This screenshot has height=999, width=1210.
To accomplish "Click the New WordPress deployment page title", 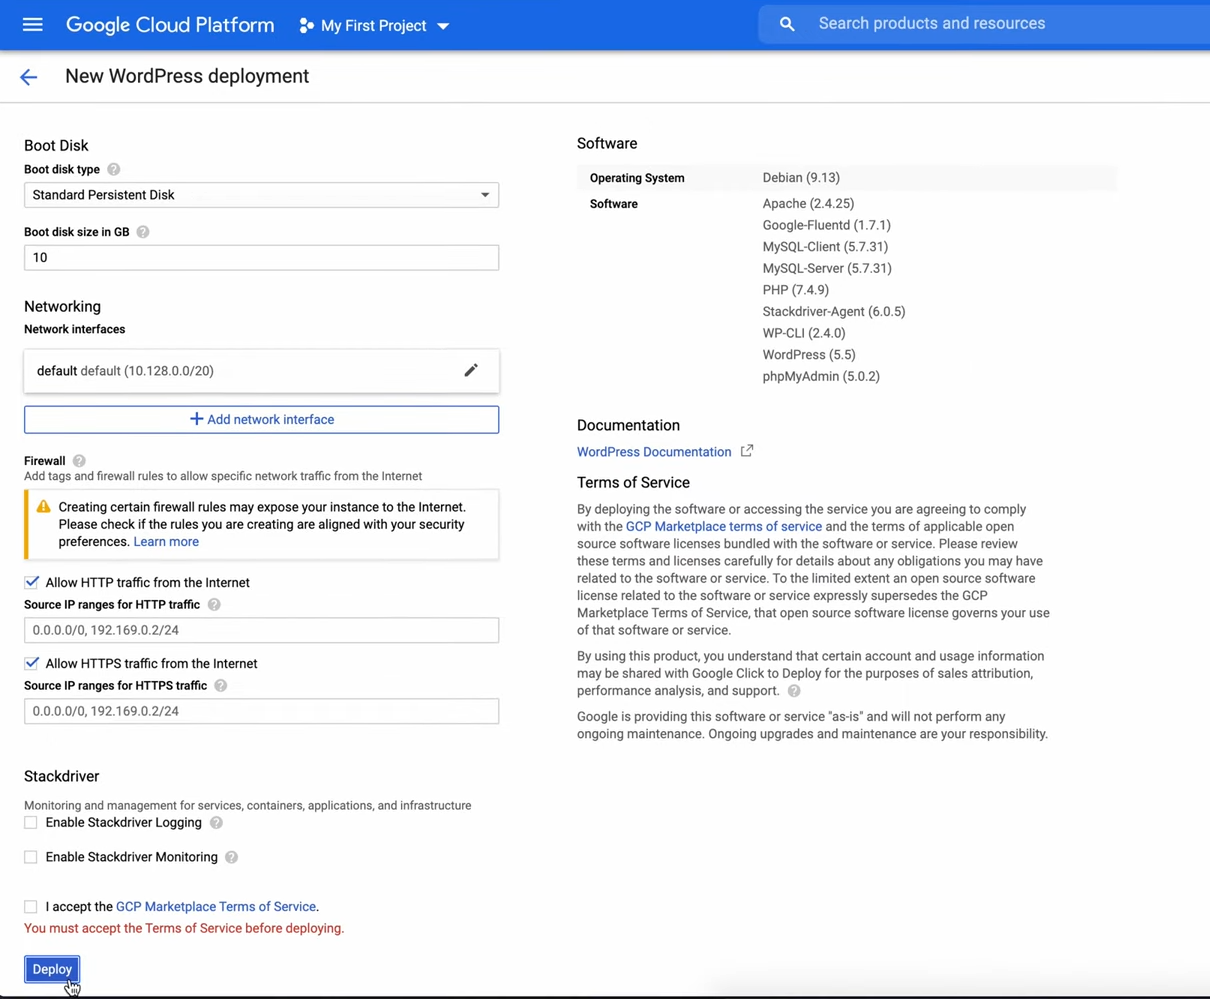I will [187, 77].
